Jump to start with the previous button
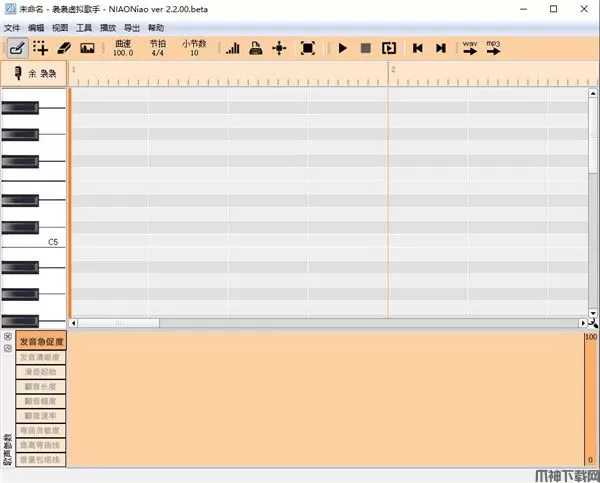 (417, 48)
